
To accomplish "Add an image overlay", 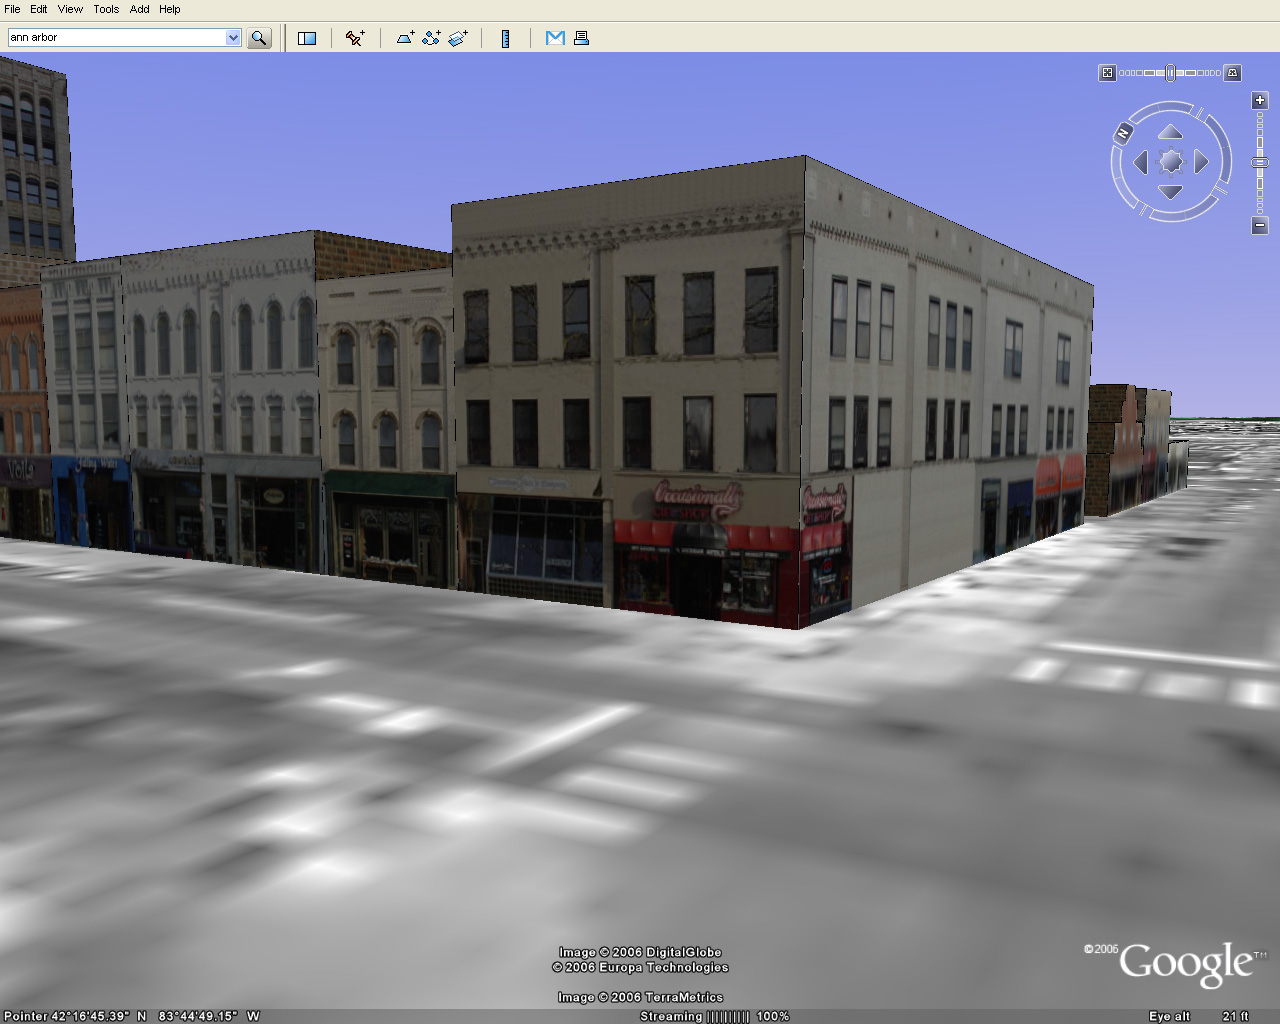I will click(x=458, y=38).
